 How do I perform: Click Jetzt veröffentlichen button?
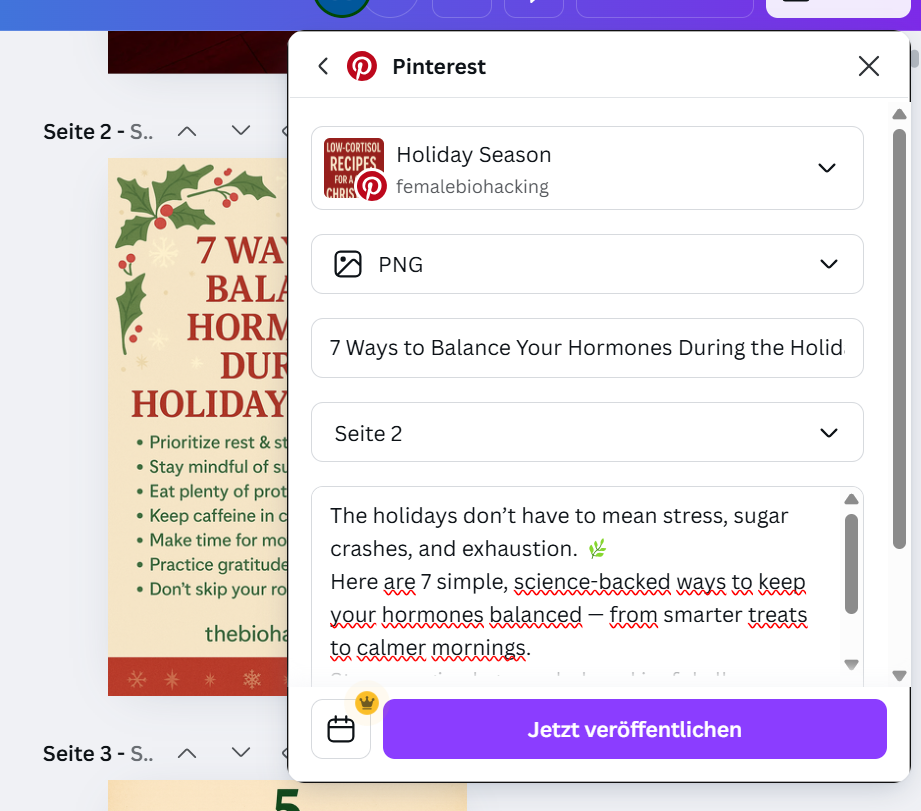tap(634, 729)
